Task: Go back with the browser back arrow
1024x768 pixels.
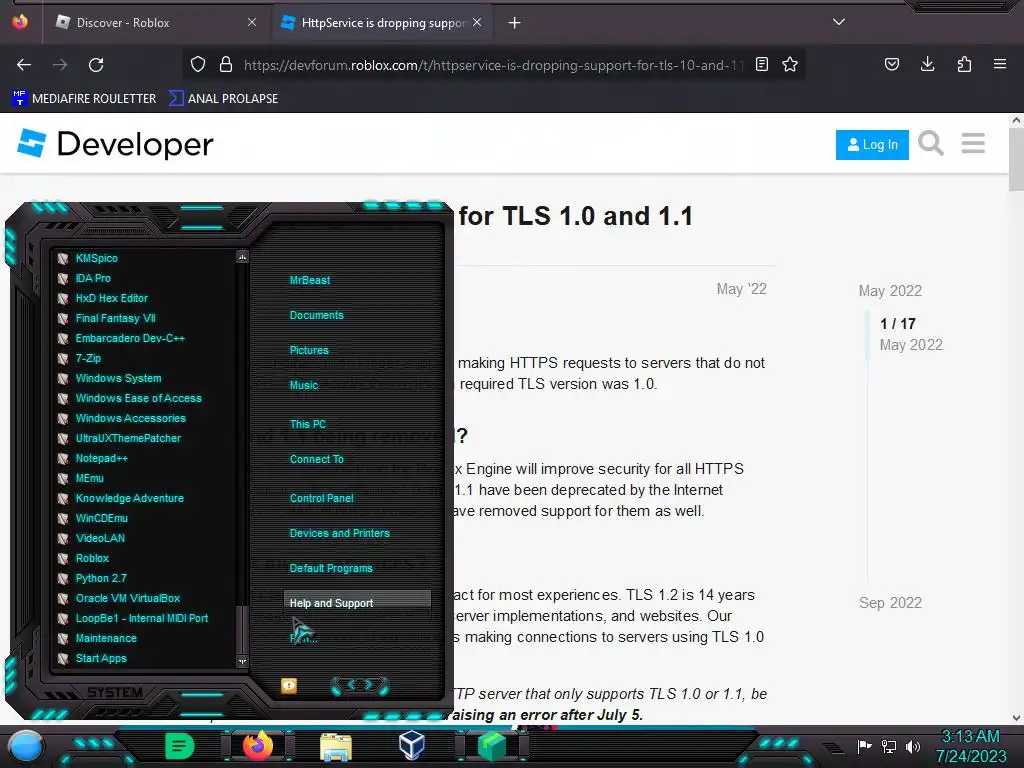Action: pos(24,65)
